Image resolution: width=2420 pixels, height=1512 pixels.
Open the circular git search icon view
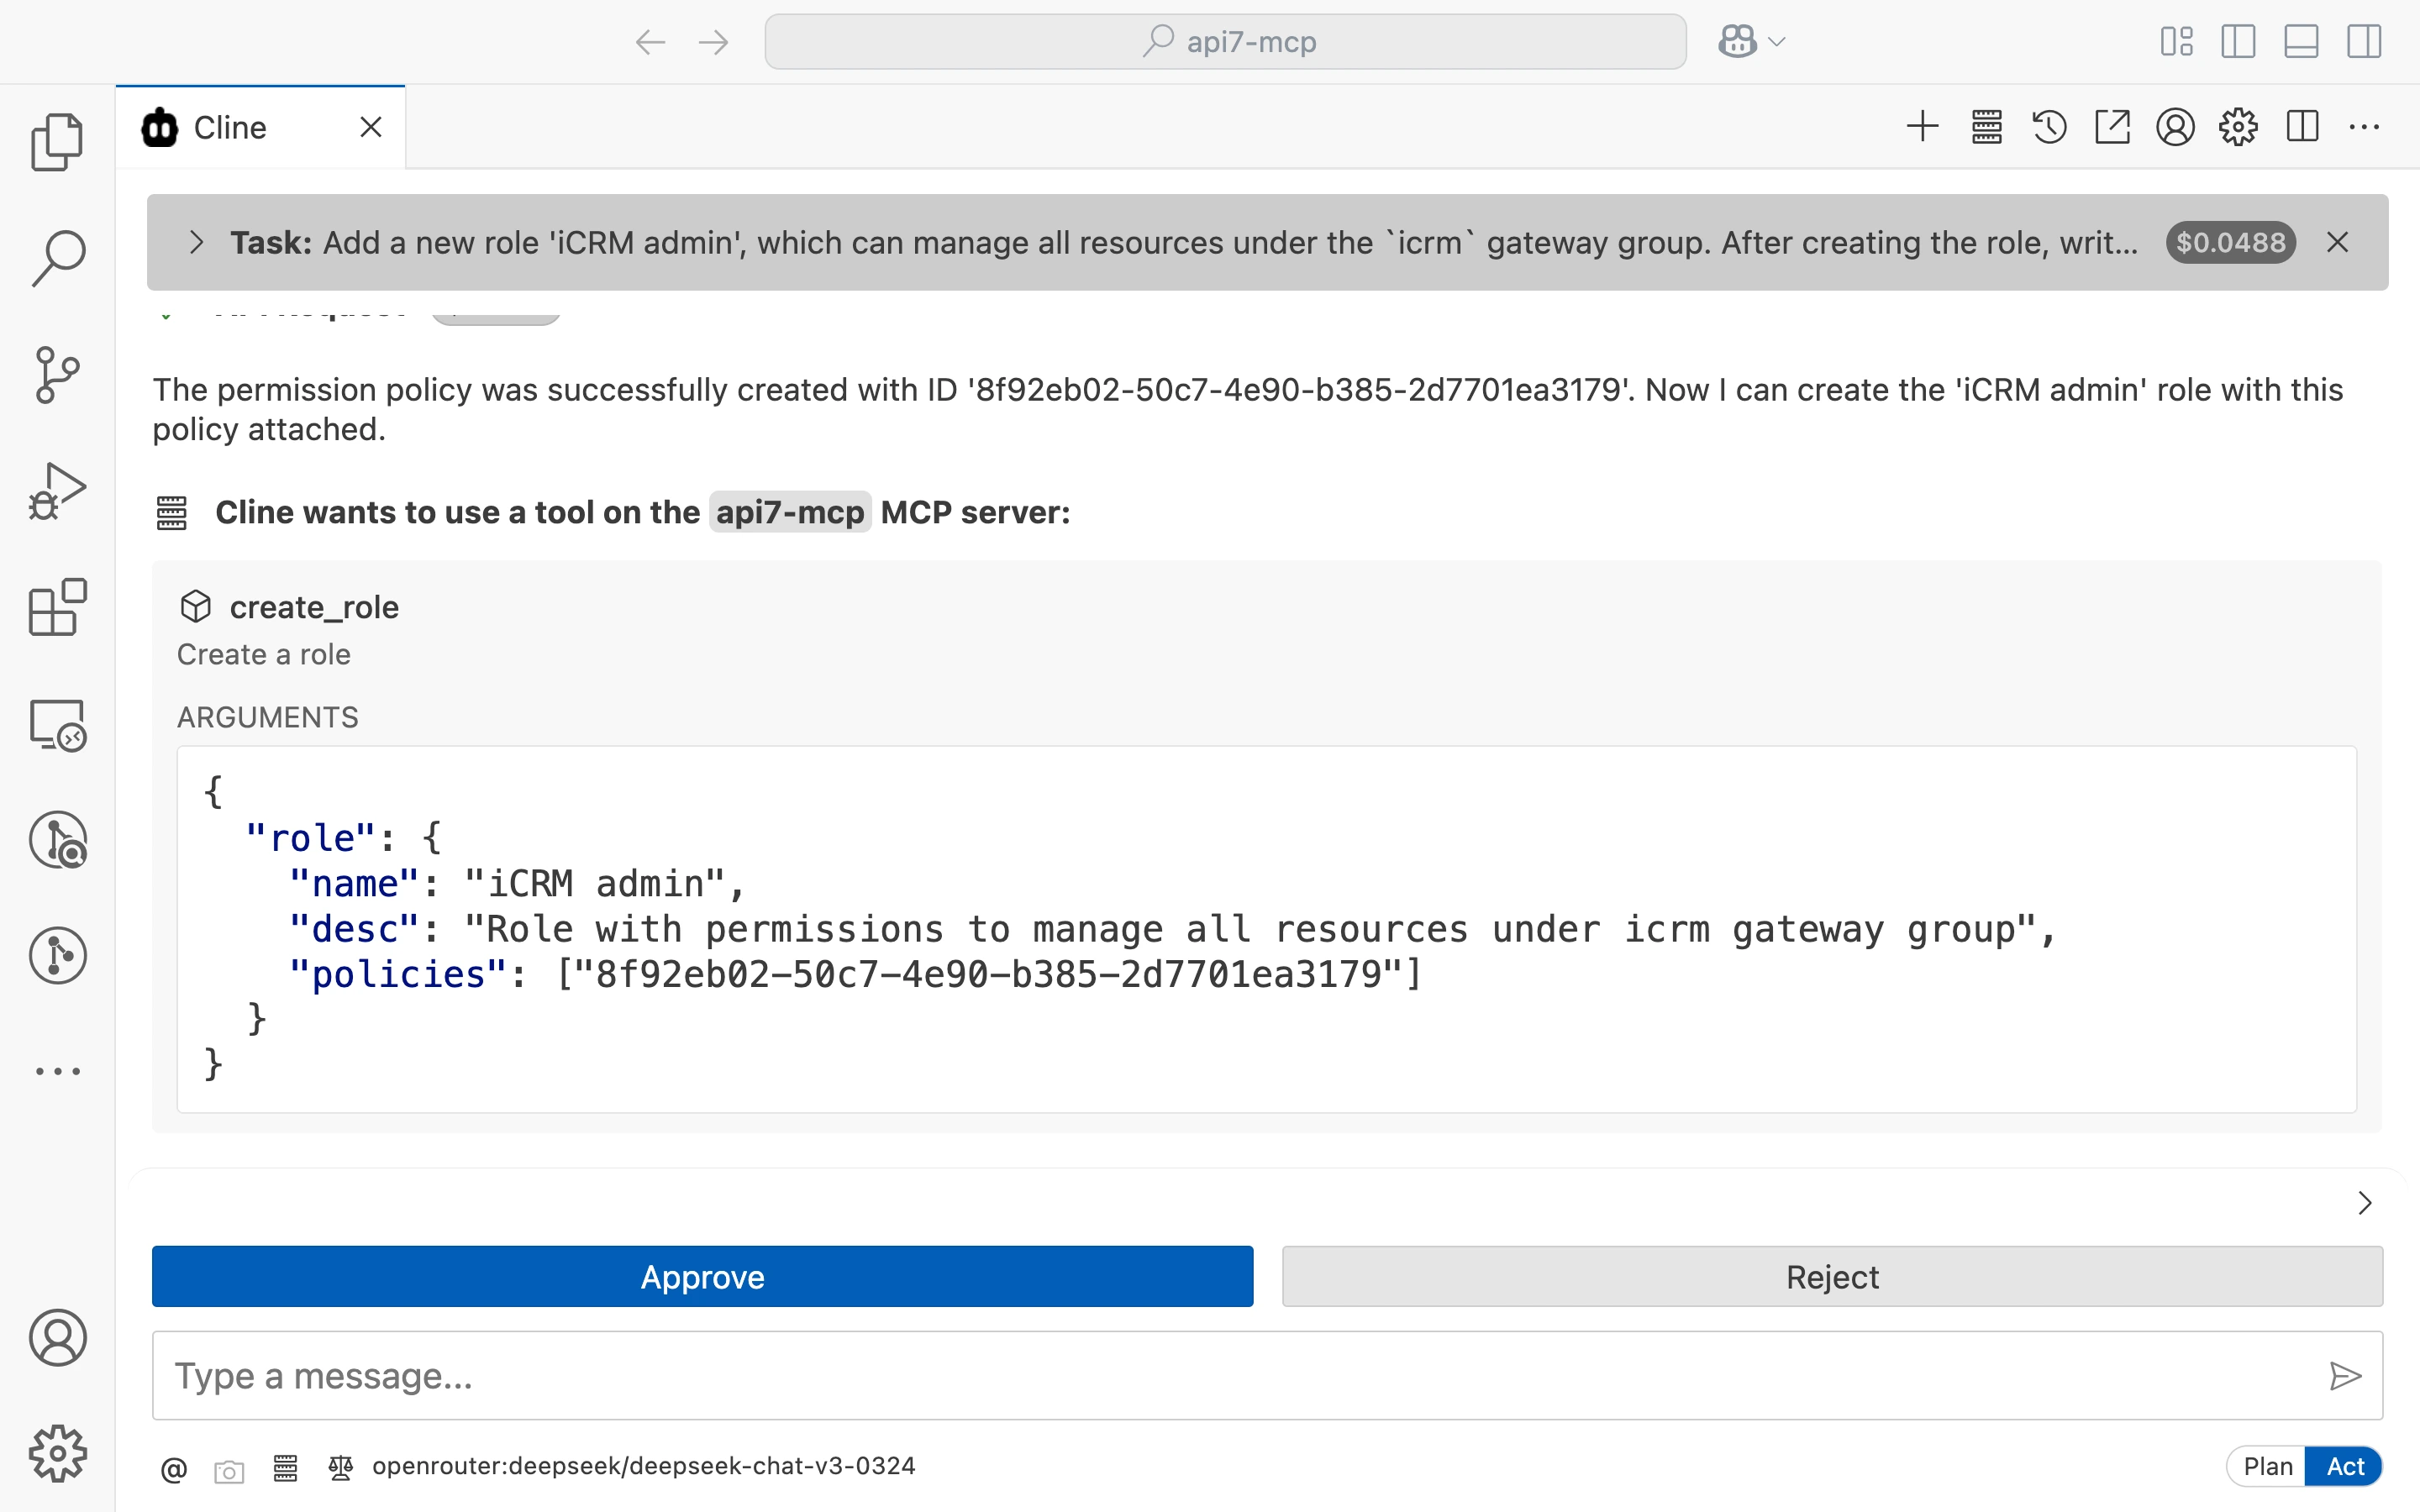(x=57, y=840)
